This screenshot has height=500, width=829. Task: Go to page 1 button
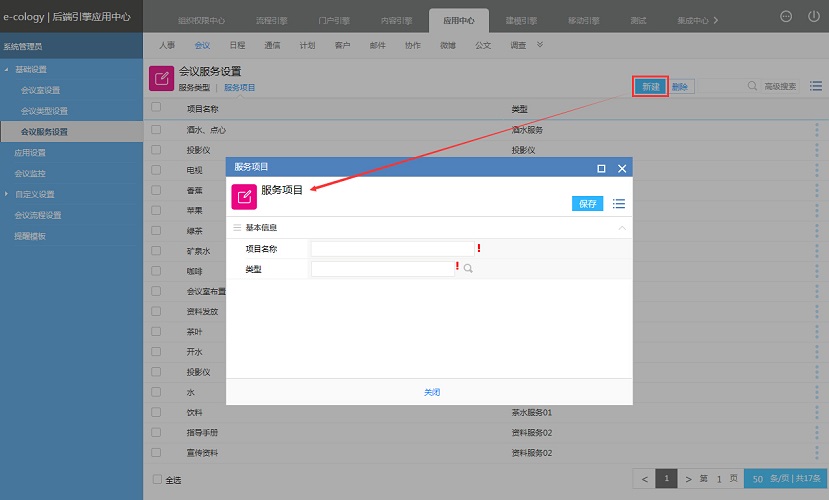click(667, 479)
